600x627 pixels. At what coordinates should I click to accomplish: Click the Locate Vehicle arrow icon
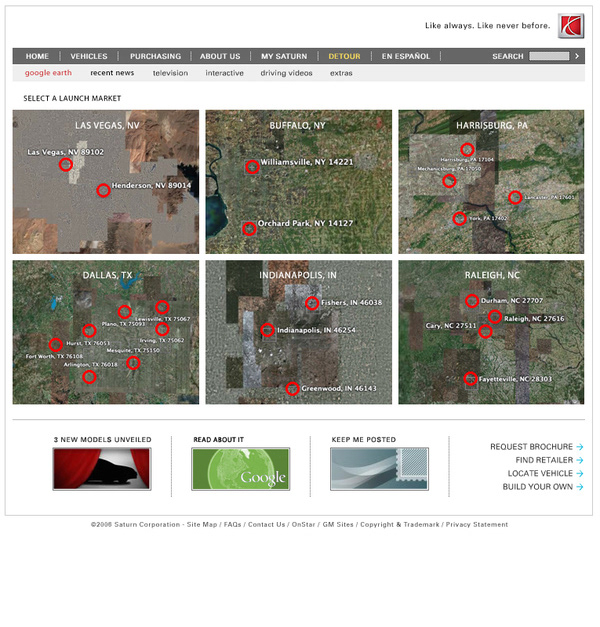(x=580, y=473)
